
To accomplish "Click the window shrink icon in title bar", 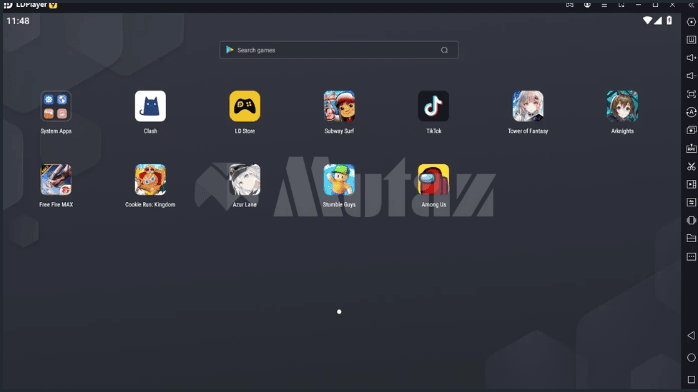I will coord(621,5).
